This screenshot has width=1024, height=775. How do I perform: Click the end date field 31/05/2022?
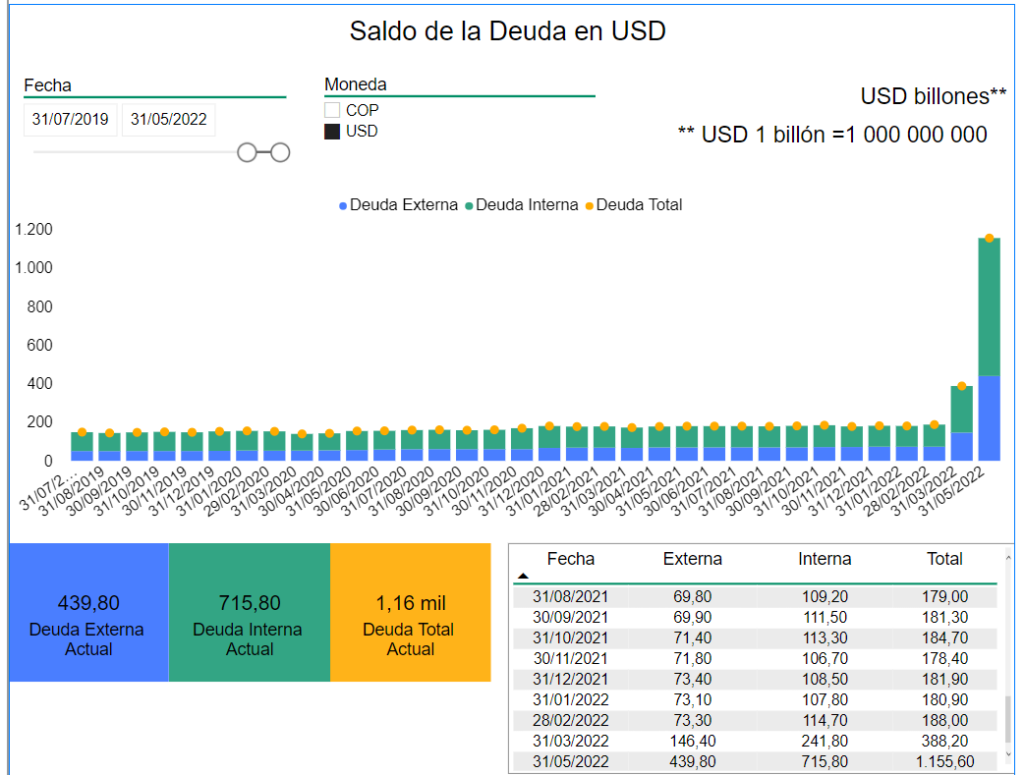pos(168,120)
